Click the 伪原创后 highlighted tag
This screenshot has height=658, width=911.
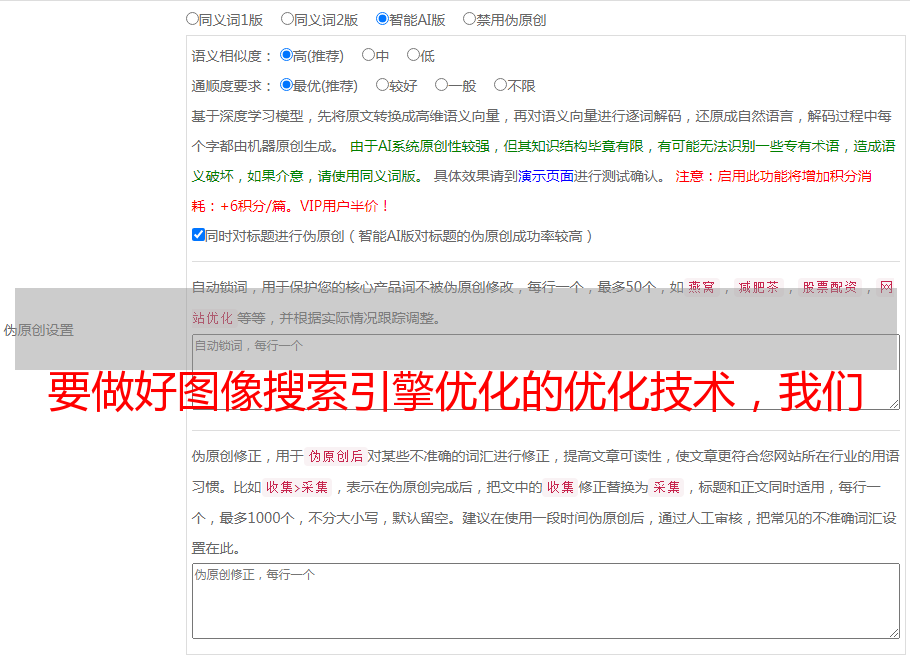pos(336,456)
